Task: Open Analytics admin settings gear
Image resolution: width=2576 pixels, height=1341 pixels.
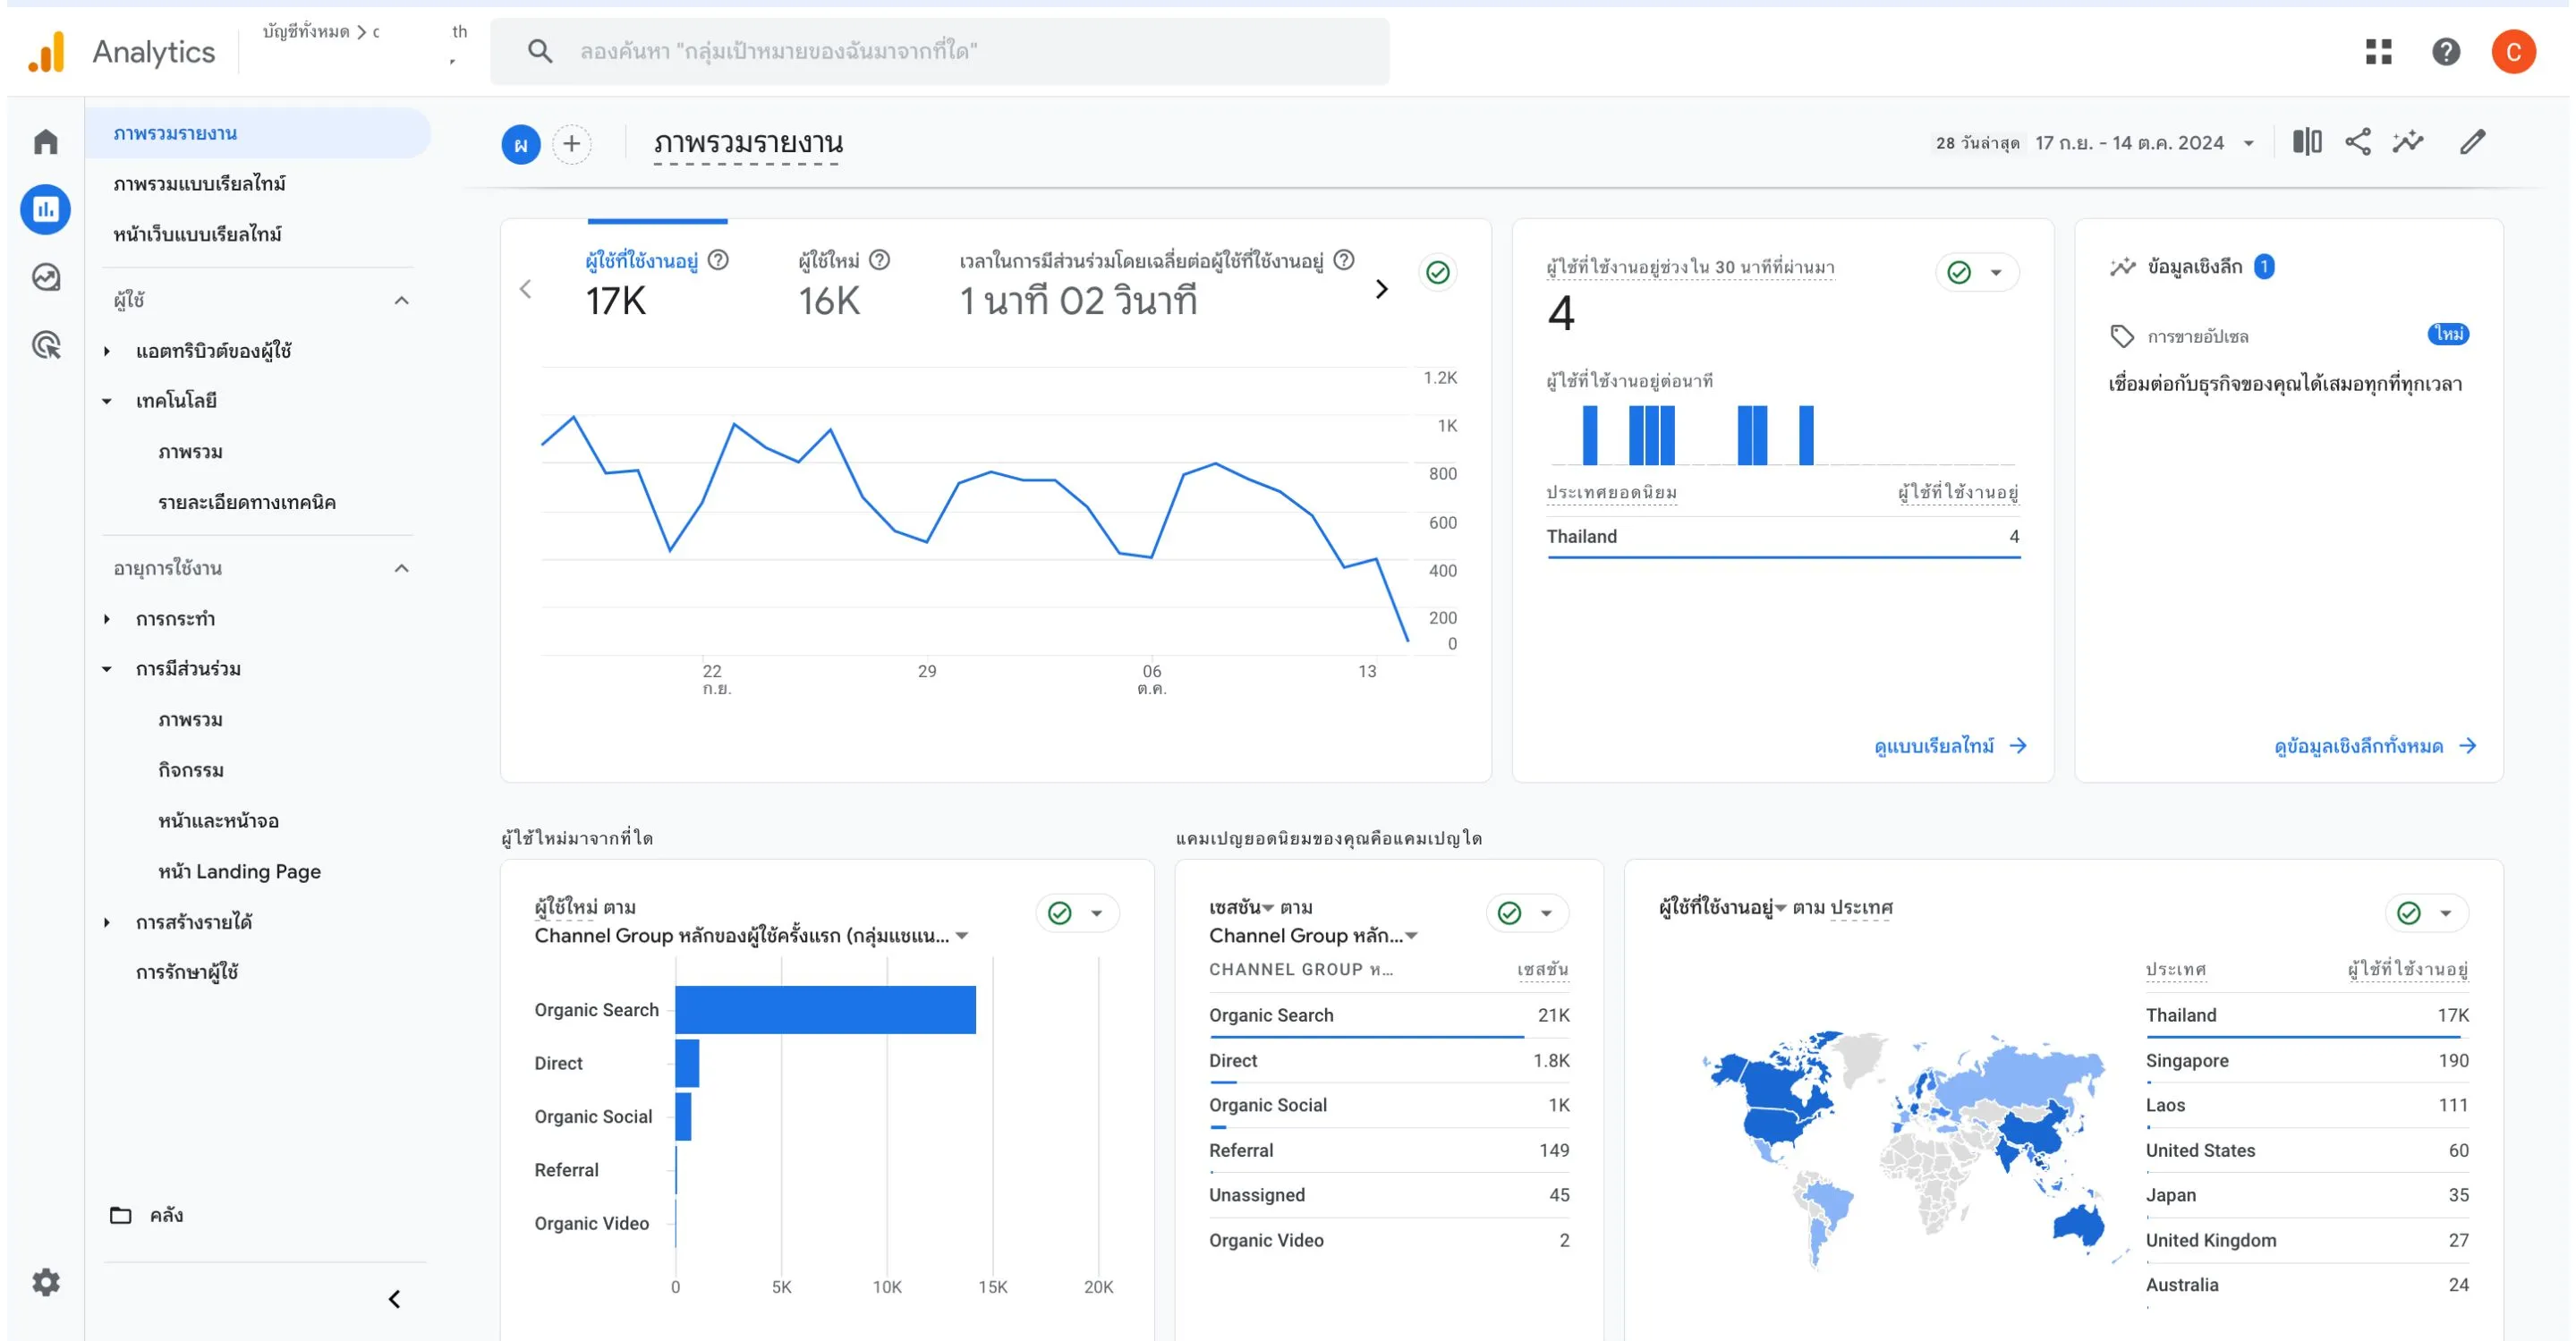Action: click(x=45, y=1282)
